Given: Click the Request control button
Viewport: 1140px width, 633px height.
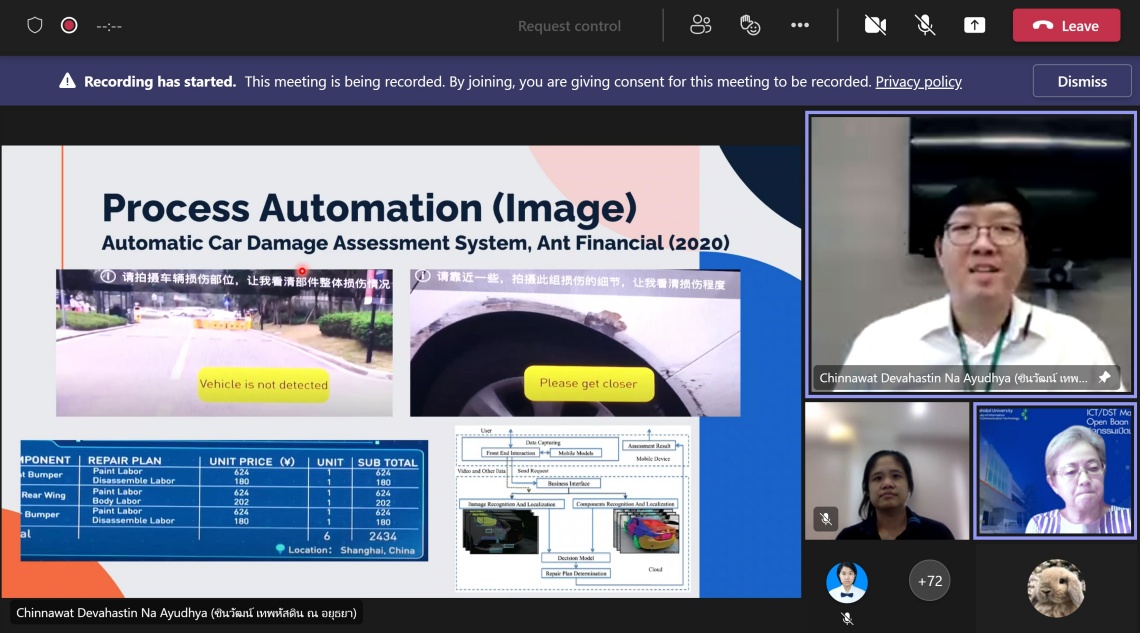Looking at the screenshot, I should [x=569, y=26].
